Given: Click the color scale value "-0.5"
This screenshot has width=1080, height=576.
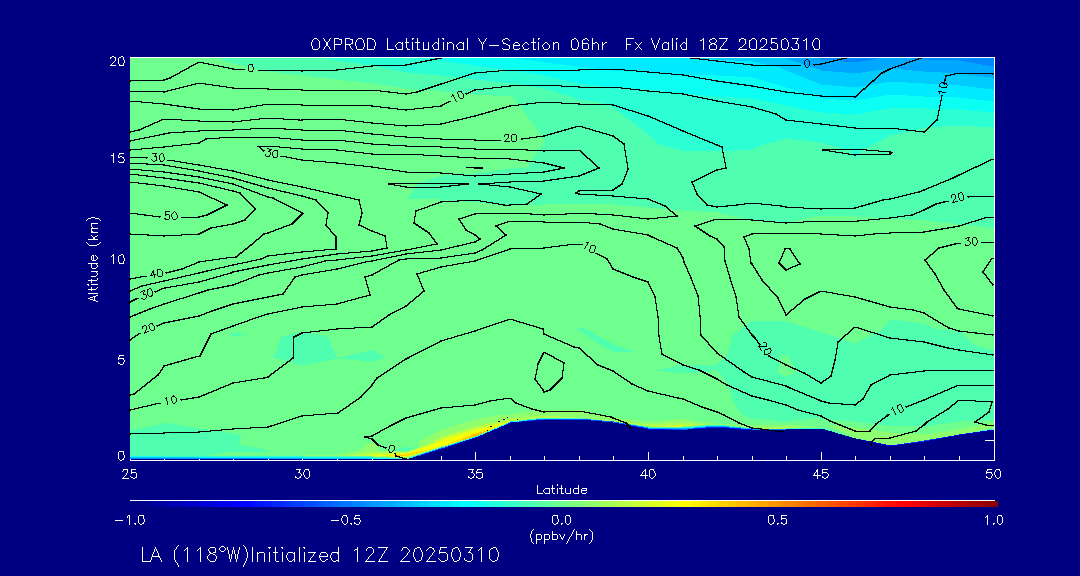Looking at the screenshot, I should (346, 520).
